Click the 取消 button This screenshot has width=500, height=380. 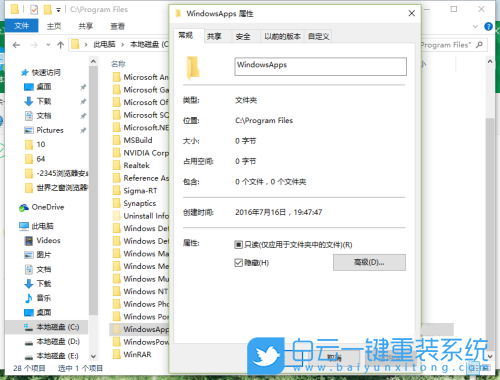334,358
